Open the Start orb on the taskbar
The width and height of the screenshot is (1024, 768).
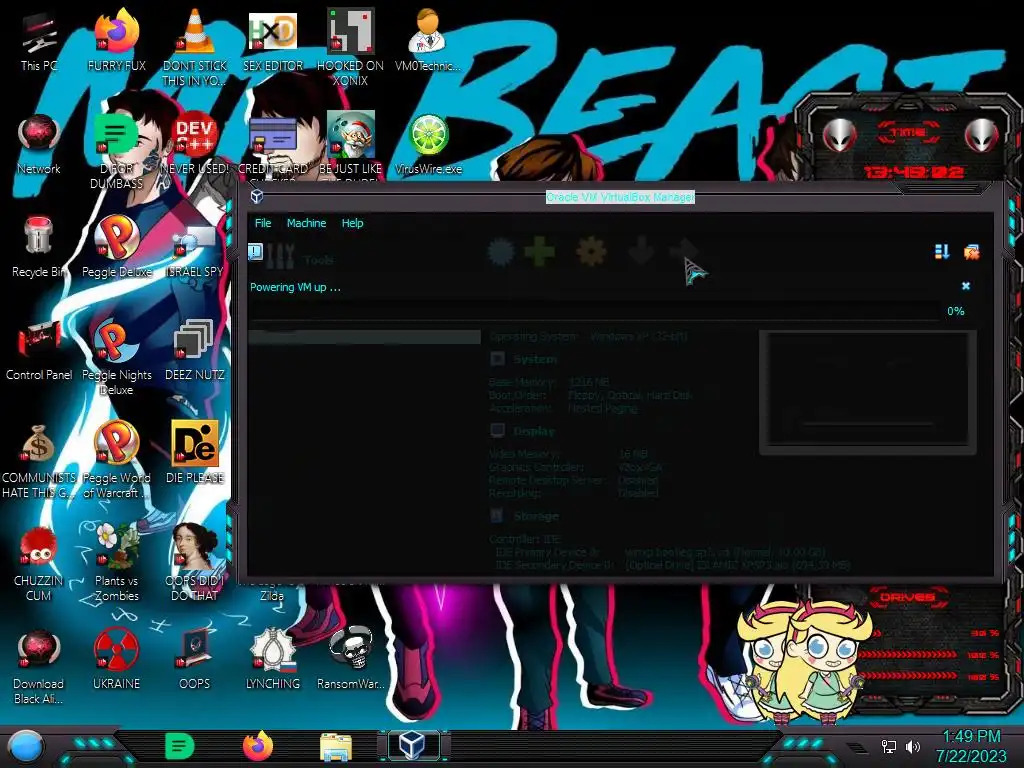pyautogui.click(x=26, y=747)
